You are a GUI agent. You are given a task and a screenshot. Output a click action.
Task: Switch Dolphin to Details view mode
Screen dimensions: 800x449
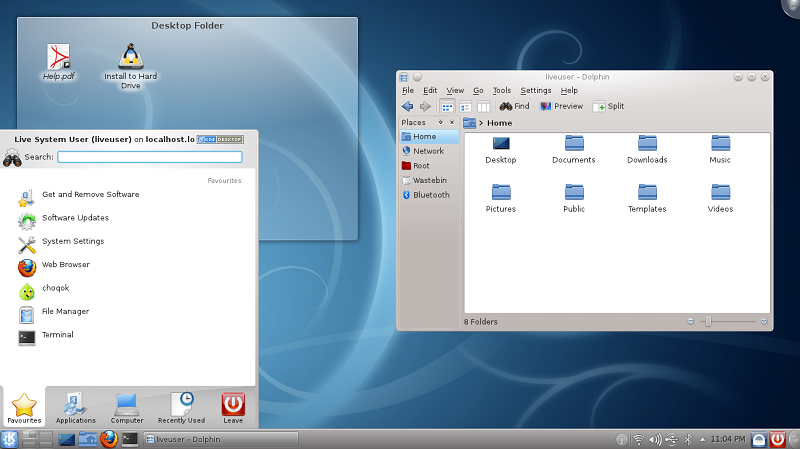click(465, 106)
